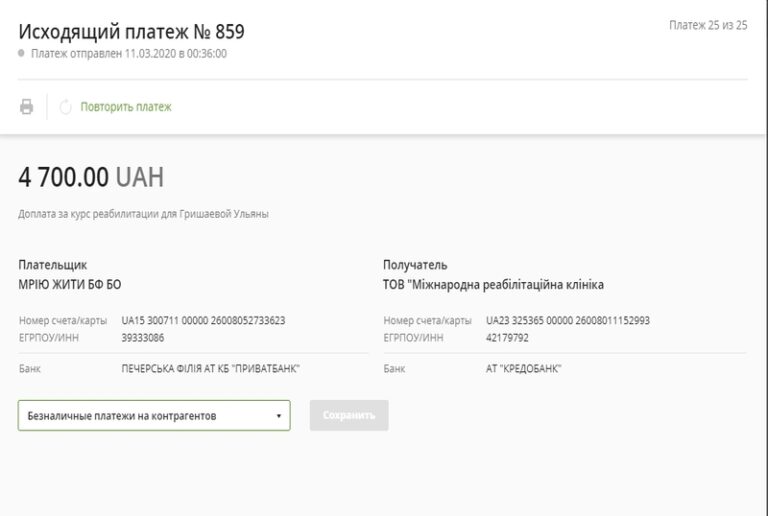Select the recipient account number UA23 325365
The width and height of the screenshot is (768, 516).
(x=568, y=321)
